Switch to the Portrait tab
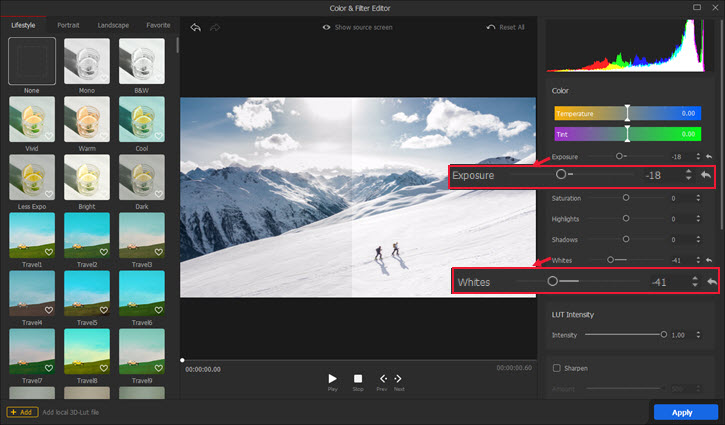 [69, 24]
